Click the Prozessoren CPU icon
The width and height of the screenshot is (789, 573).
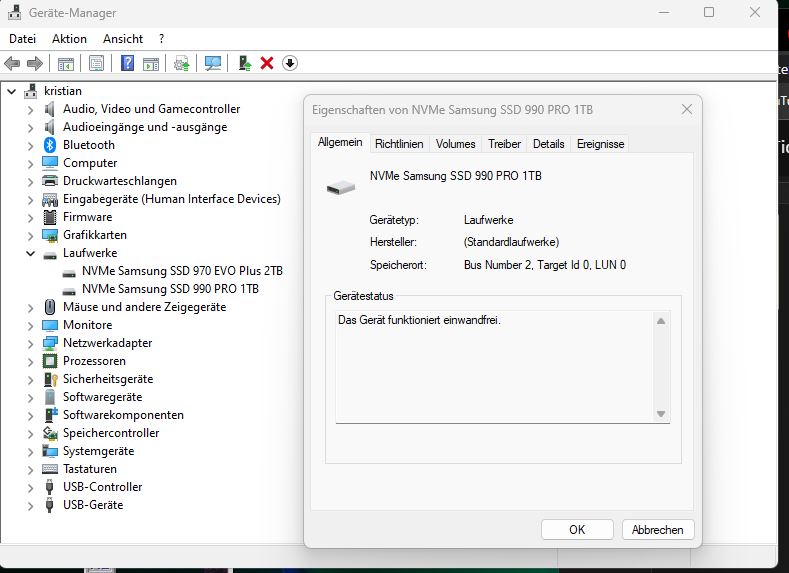click(x=50, y=361)
